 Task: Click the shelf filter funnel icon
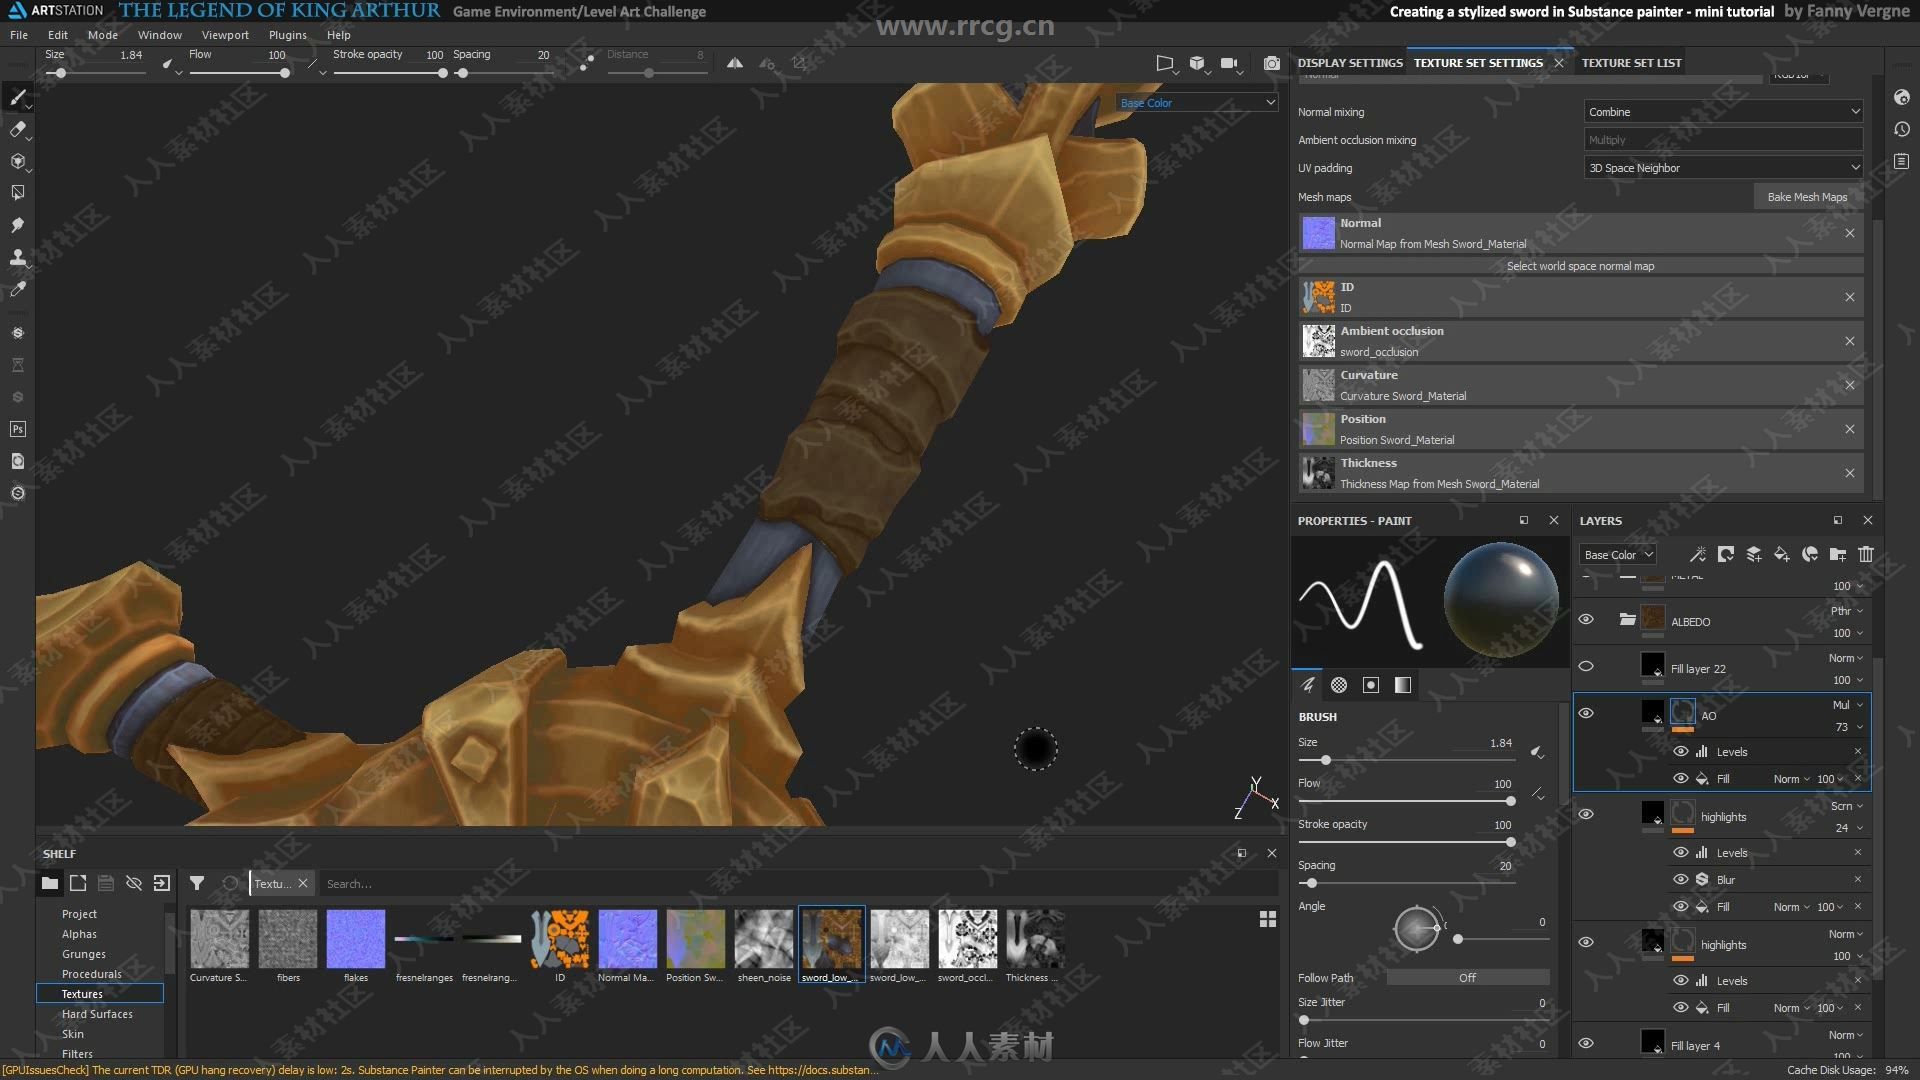click(x=197, y=883)
